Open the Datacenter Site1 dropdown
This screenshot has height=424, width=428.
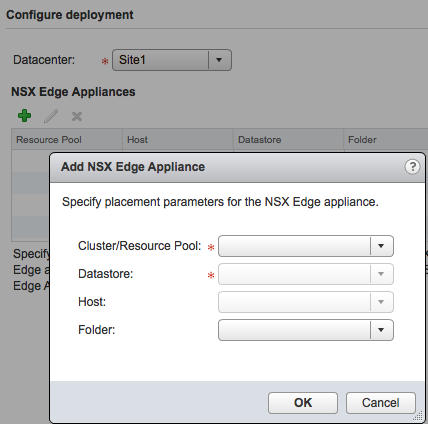(172, 60)
